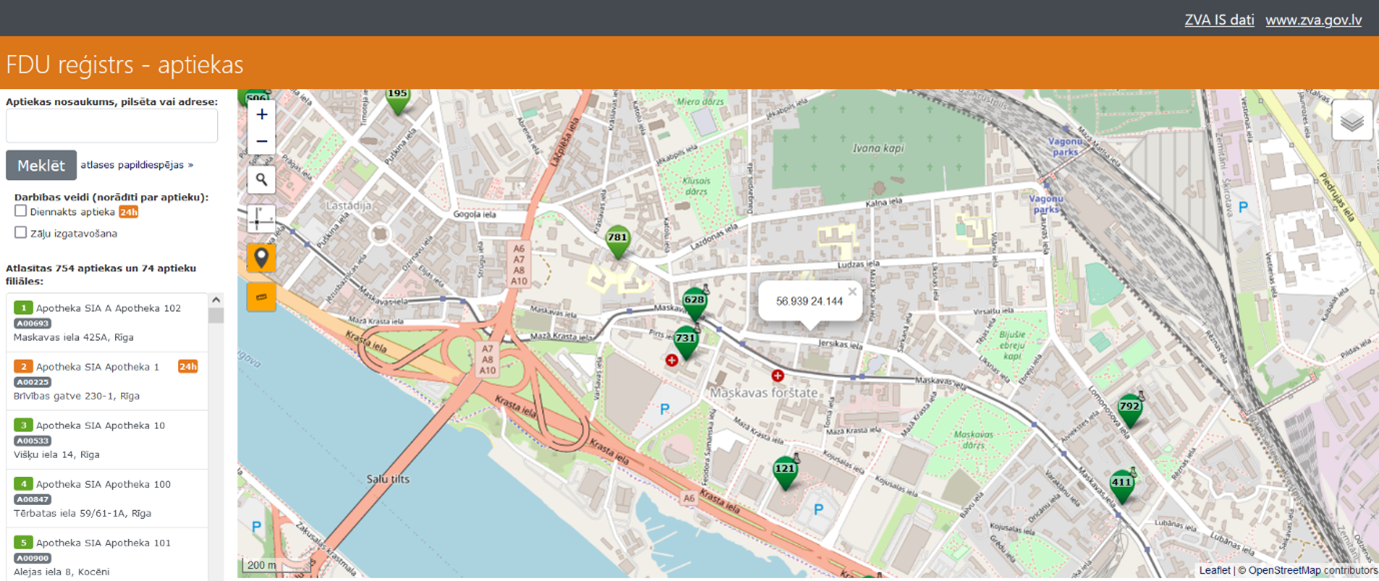Open the ZVA IS dati link
Viewport: 1379px width, 581px height.
coord(1219,19)
